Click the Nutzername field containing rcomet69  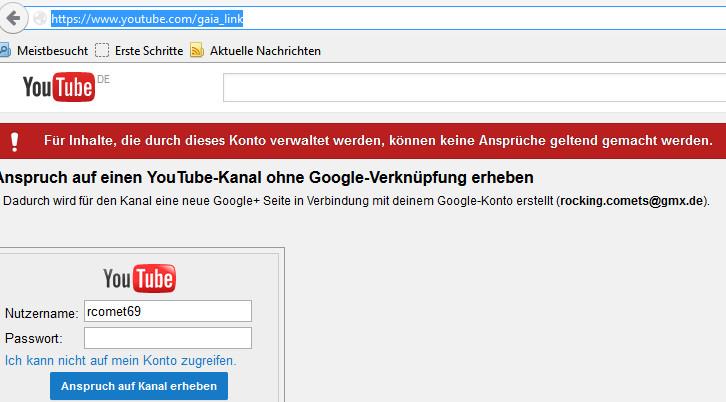[x=168, y=311]
